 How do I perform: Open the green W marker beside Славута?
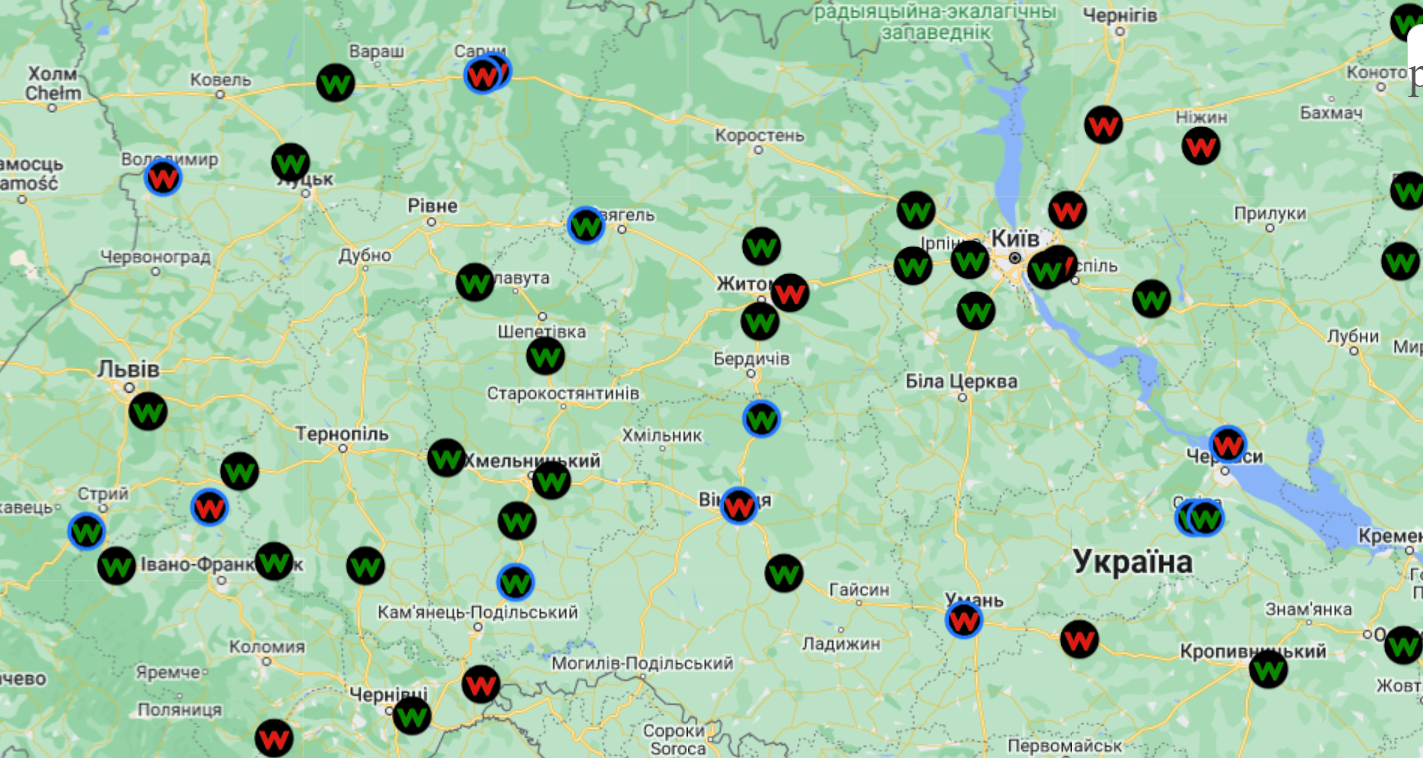475,282
